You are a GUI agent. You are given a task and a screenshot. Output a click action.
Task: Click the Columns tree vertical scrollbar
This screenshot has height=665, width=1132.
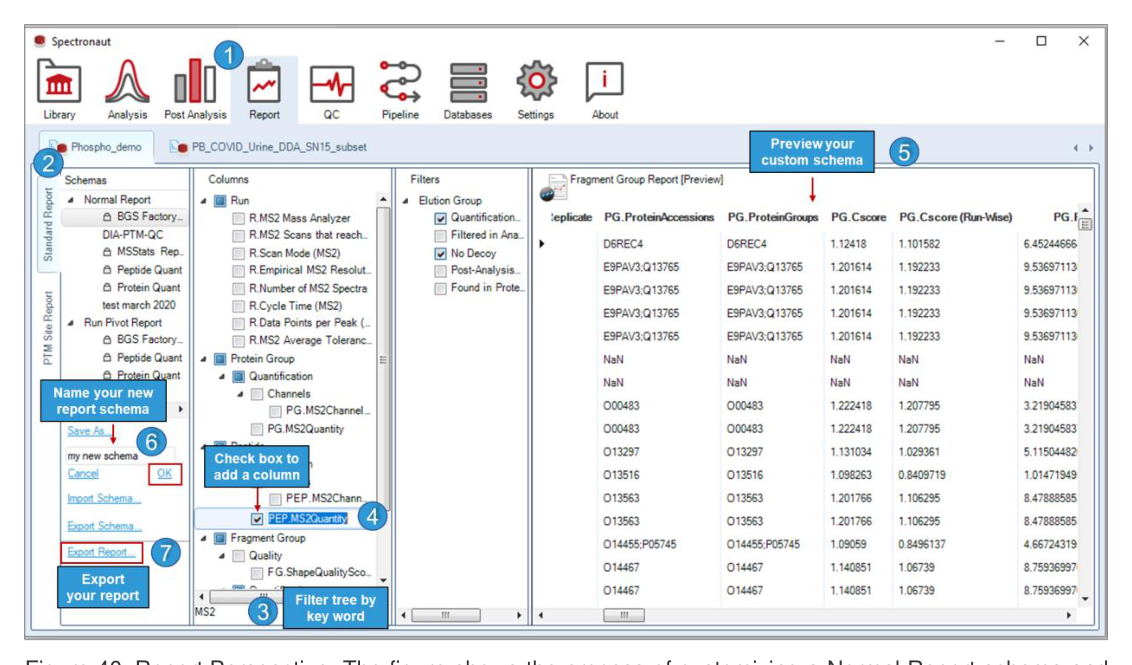pyautogui.click(x=383, y=360)
